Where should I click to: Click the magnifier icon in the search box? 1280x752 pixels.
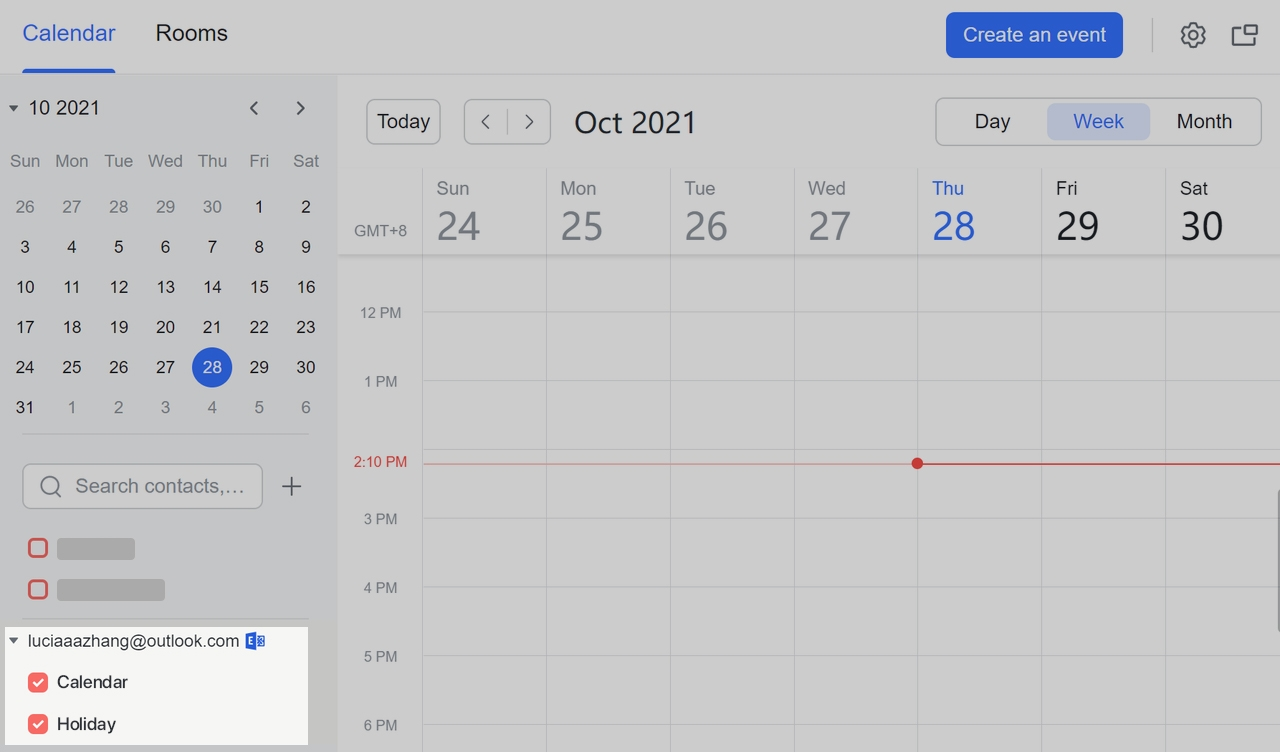coord(50,486)
